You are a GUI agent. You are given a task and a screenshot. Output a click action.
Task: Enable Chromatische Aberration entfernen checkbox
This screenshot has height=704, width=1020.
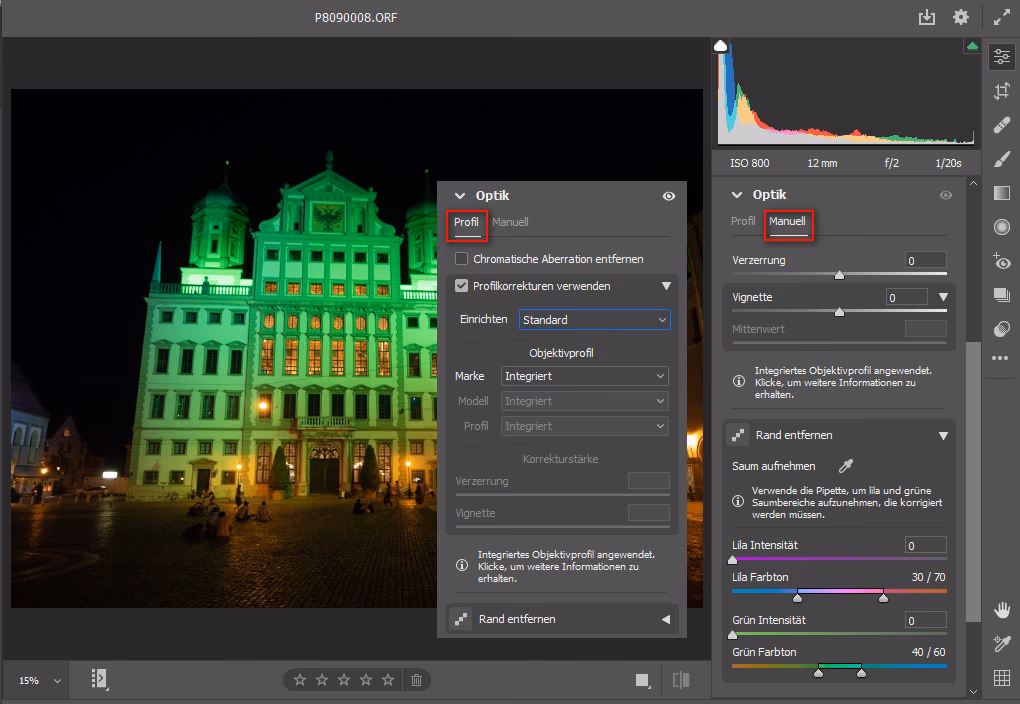pyautogui.click(x=461, y=259)
